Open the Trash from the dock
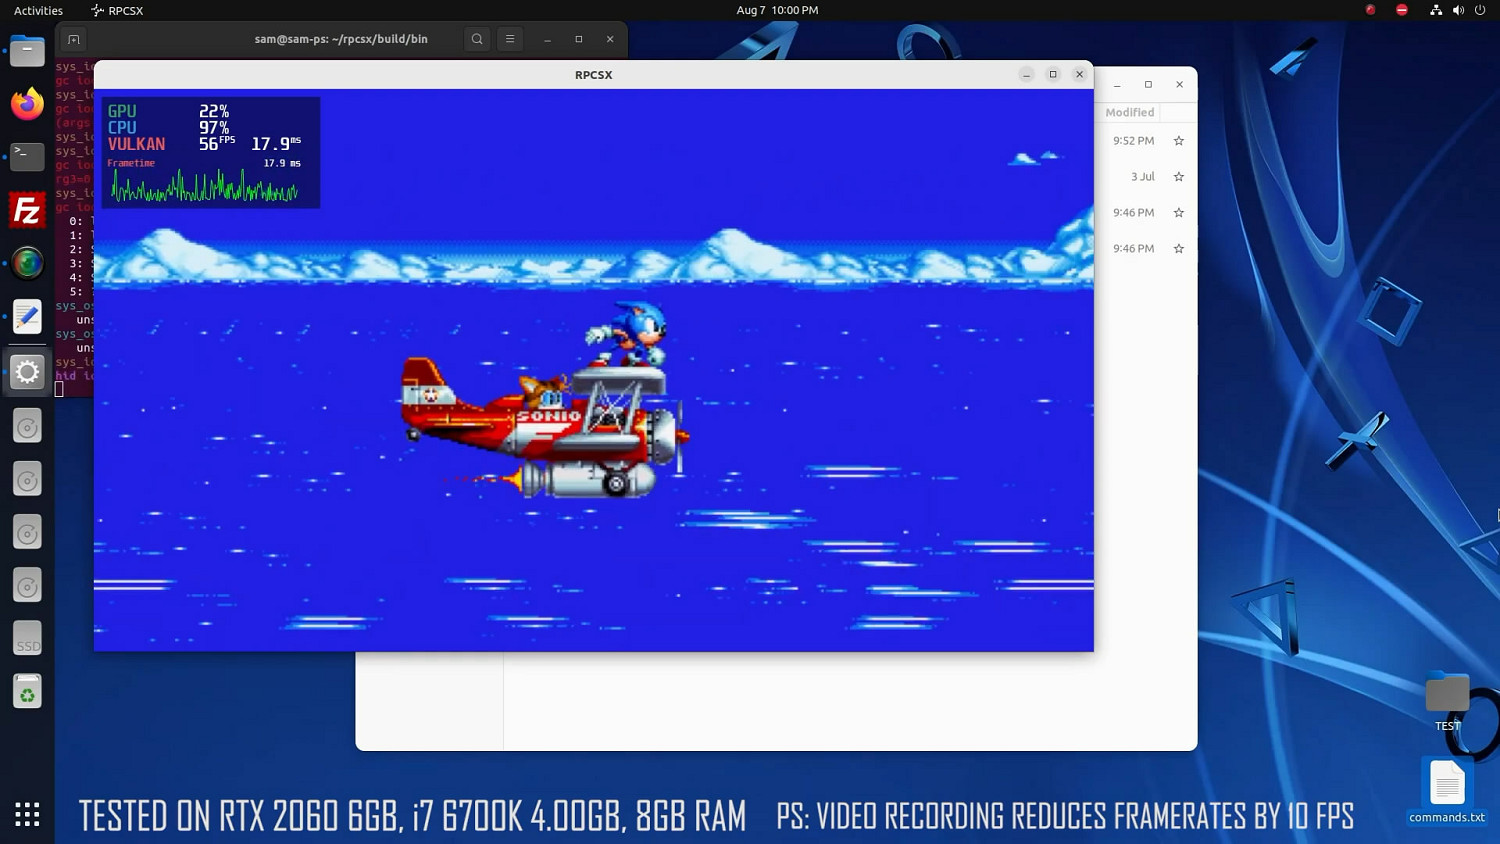1500x844 pixels. click(27, 692)
